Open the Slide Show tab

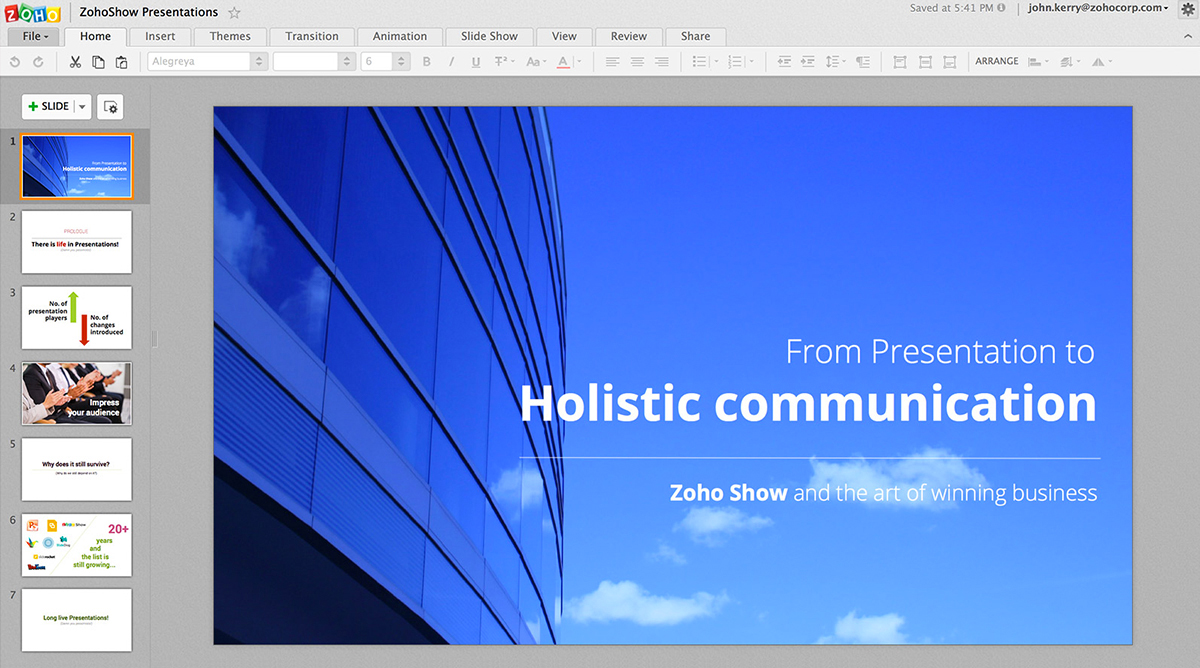coord(490,37)
